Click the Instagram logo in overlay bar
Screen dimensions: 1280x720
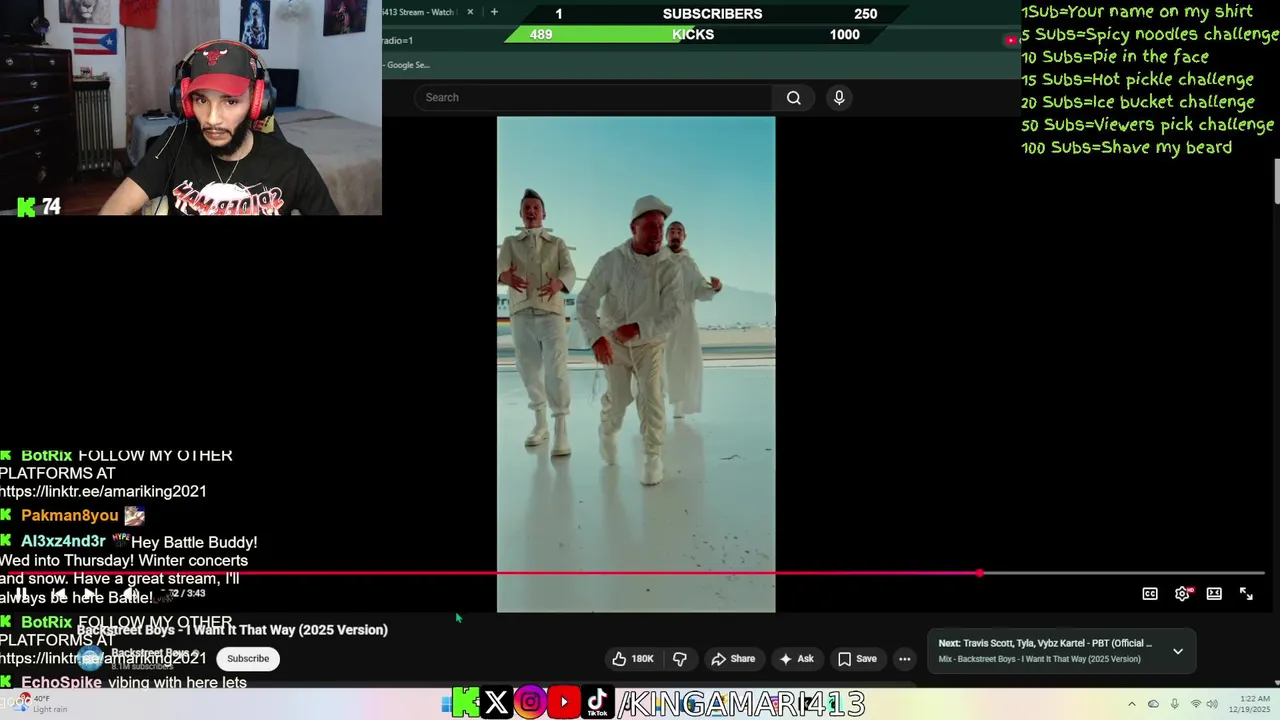click(530, 703)
